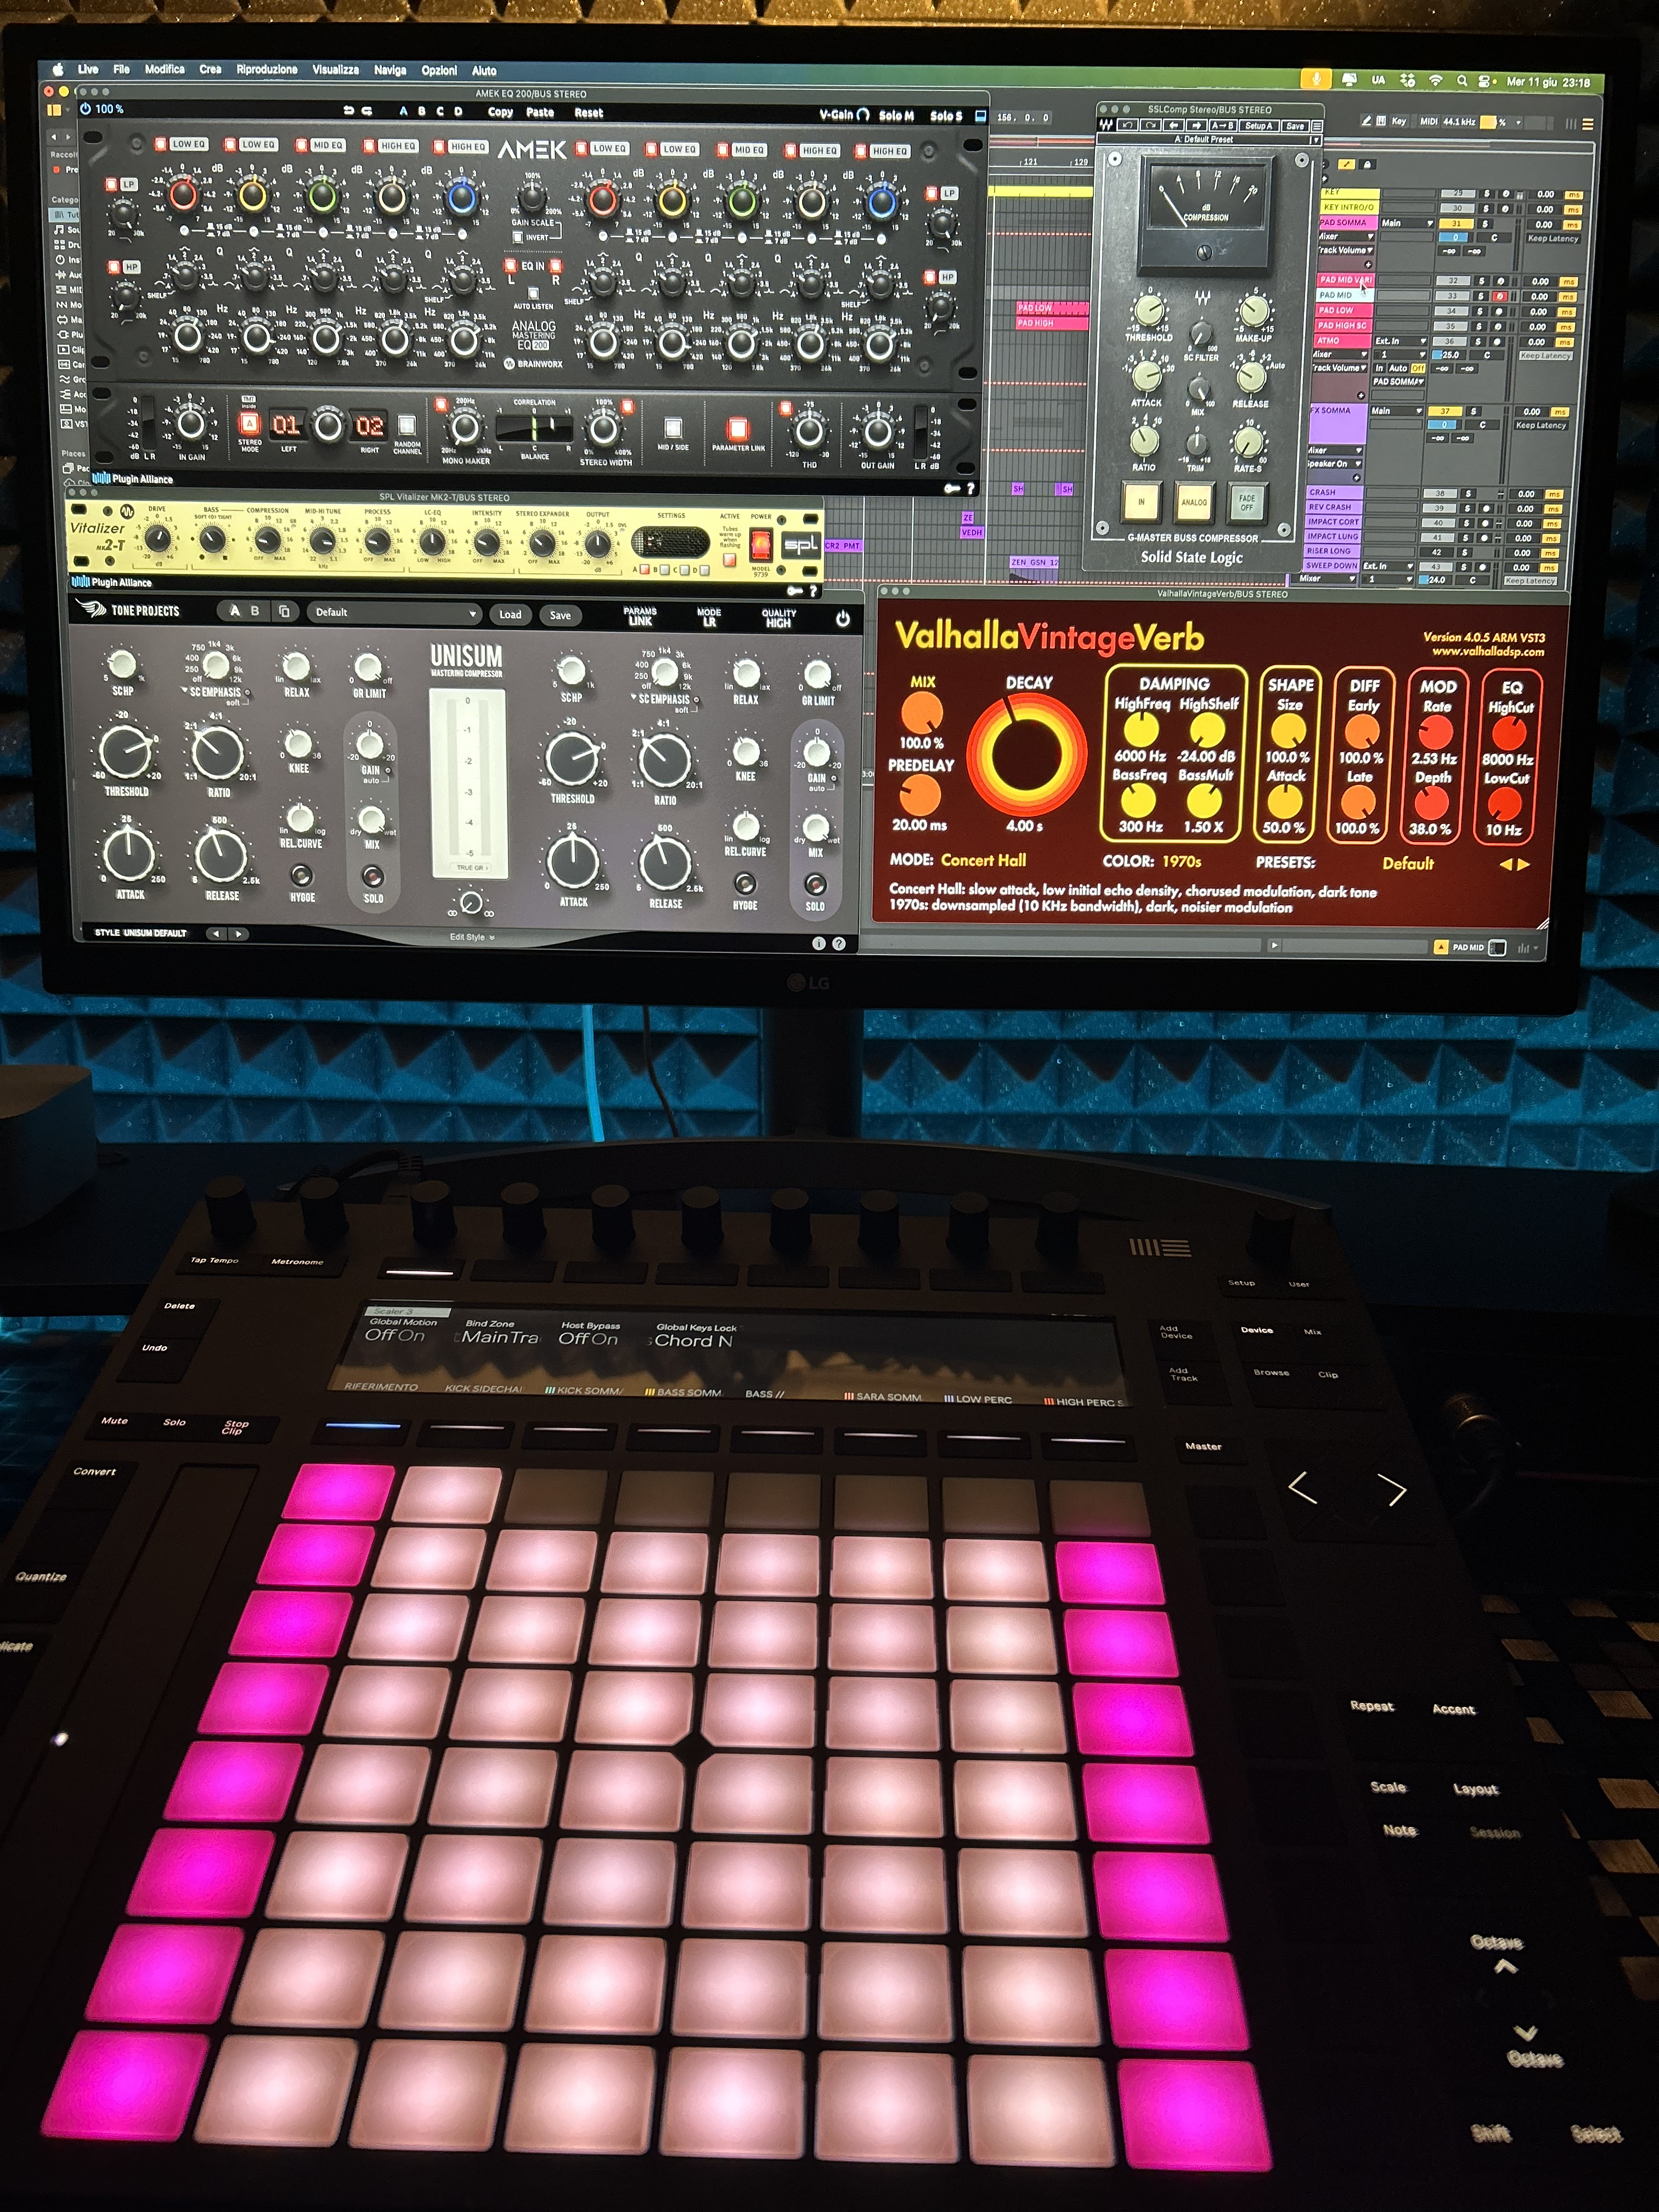This screenshot has width=1659, height=2212.
Task: Click the Unisum A/B copy icon
Action: click(x=285, y=611)
